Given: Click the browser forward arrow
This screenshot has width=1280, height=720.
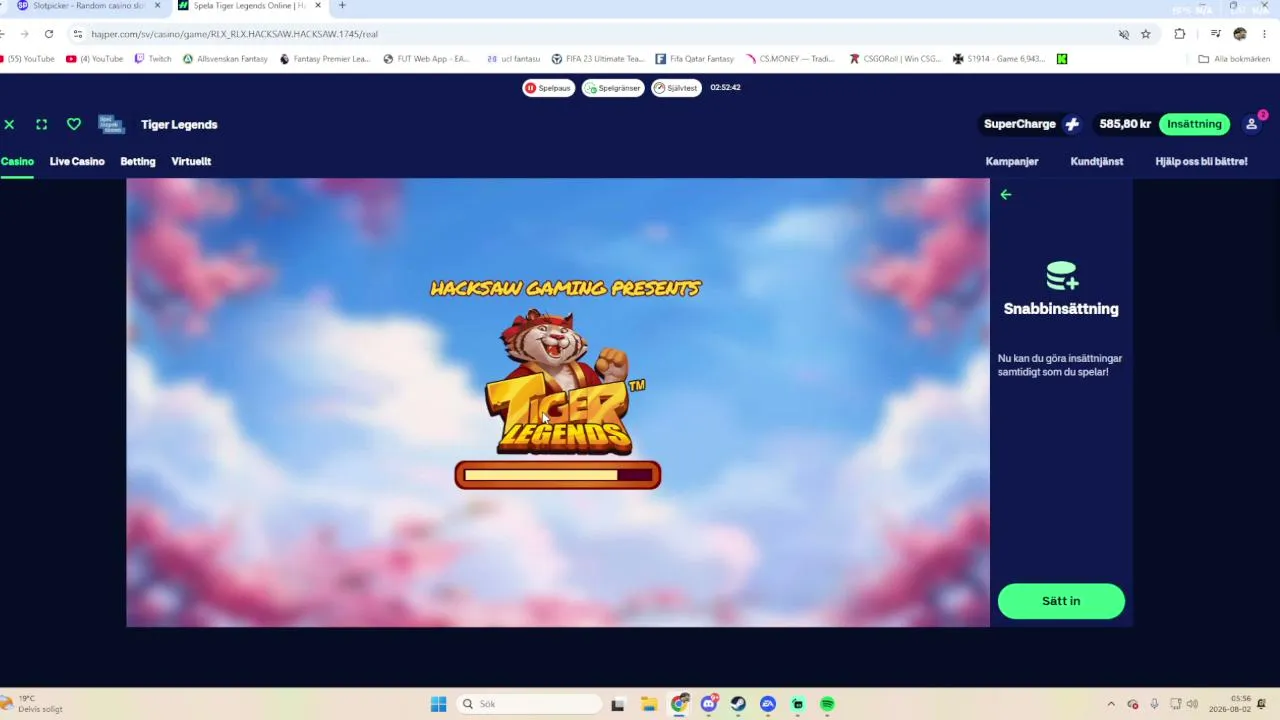Looking at the screenshot, I should (x=24, y=34).
